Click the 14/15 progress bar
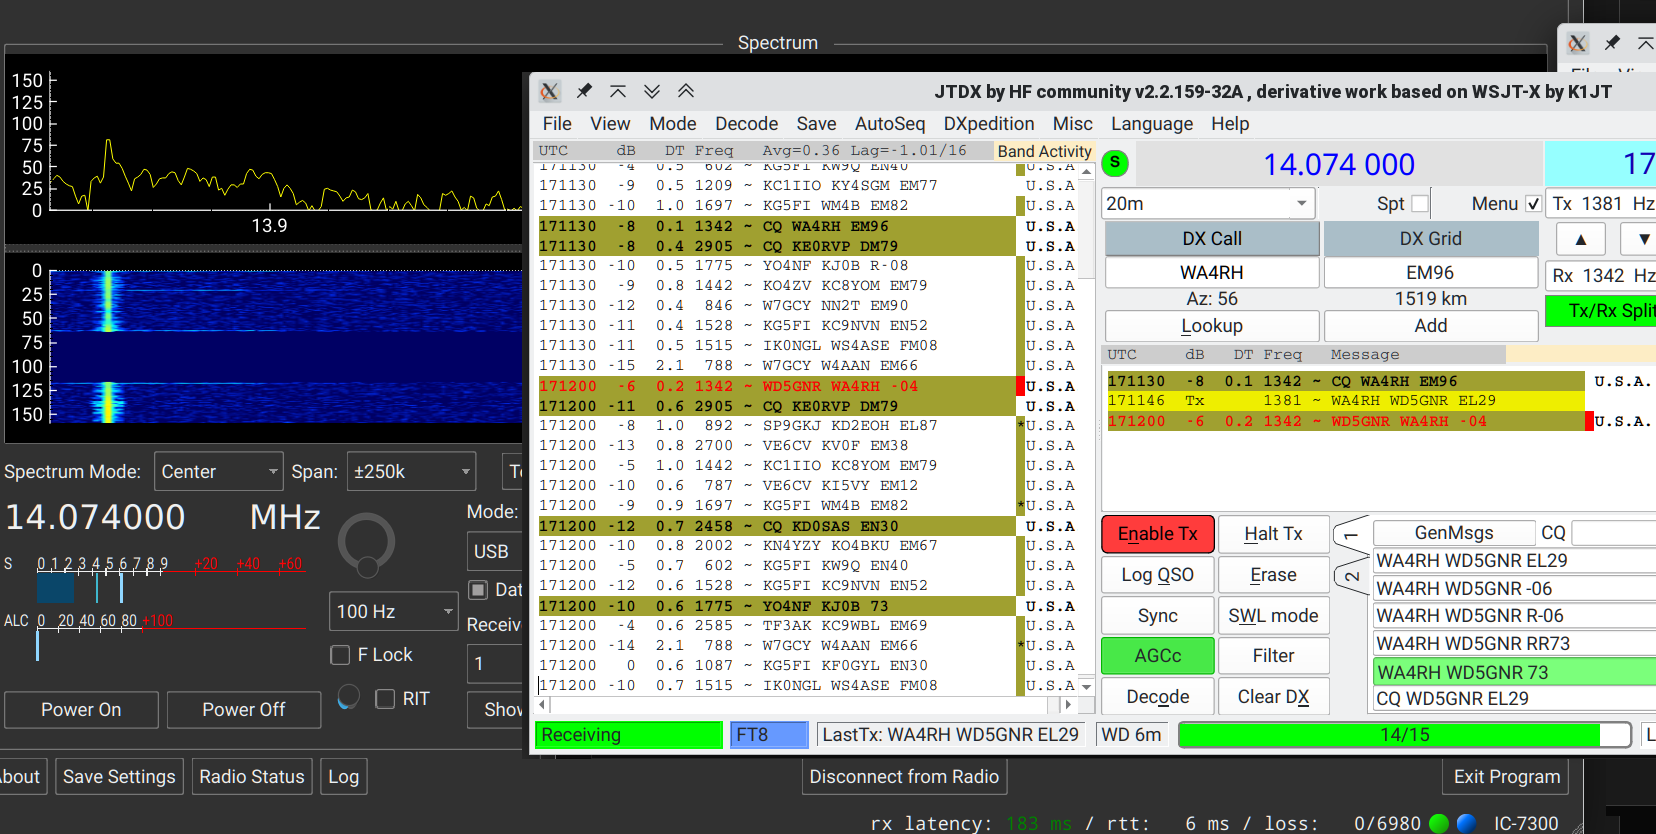 [x=1404, y=735]
